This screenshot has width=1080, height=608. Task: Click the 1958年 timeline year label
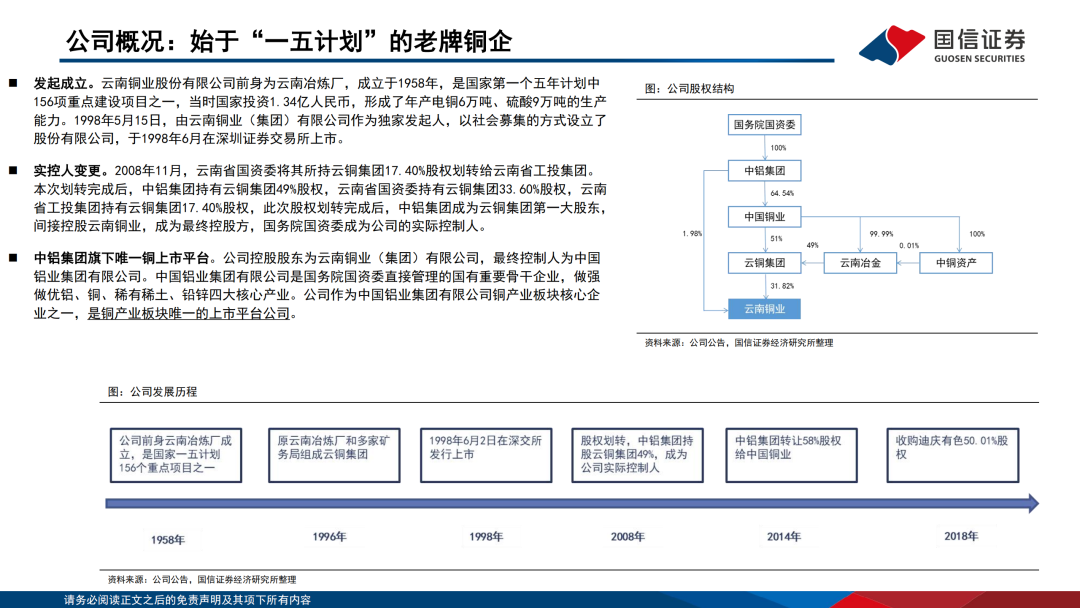(x=168, y=541)
